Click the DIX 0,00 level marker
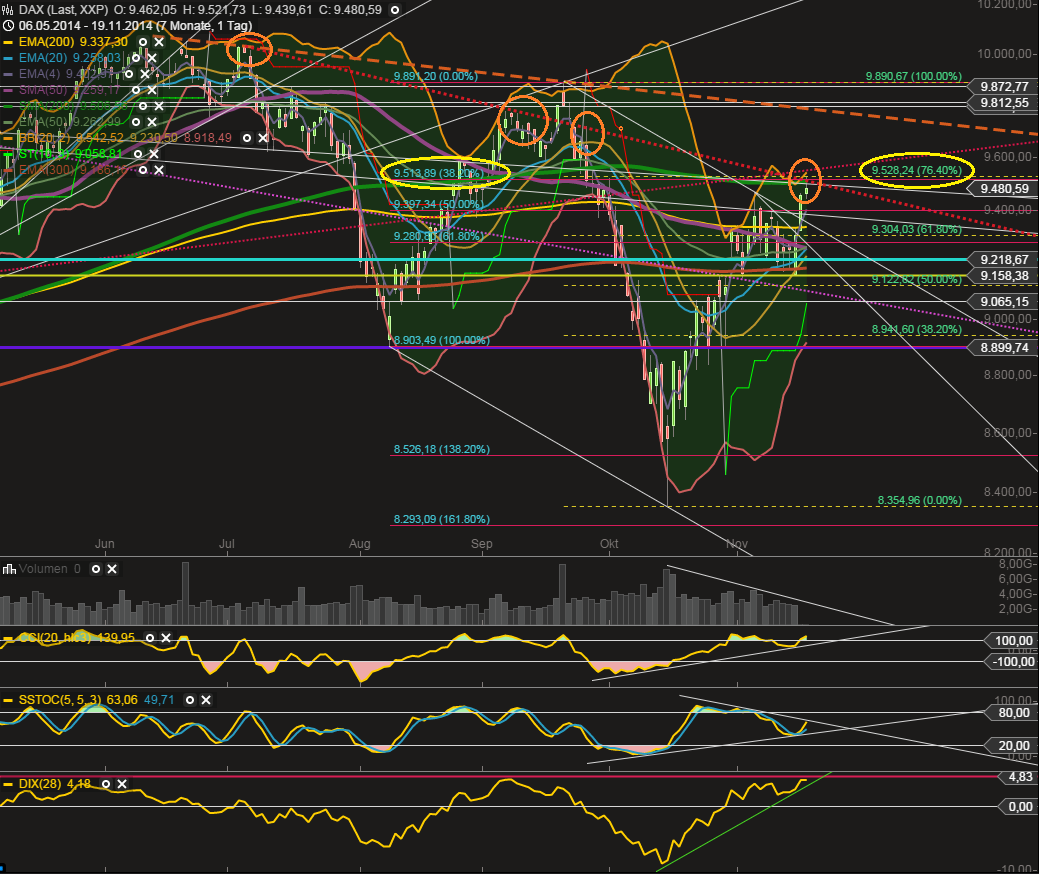 (1017, 806)
